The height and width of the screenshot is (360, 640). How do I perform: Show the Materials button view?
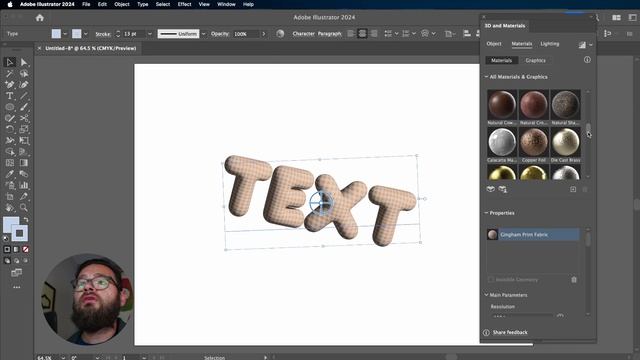pyautogui.click(x=502, y=60)
